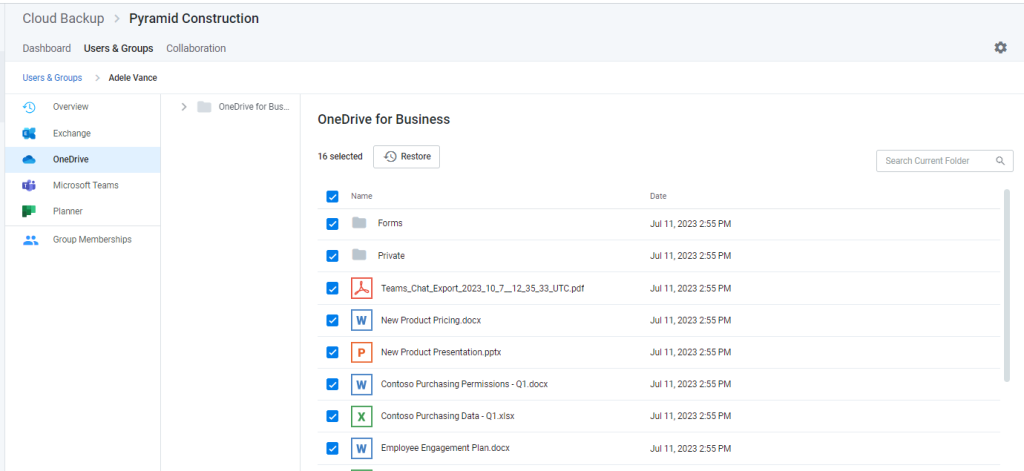Open the Forms folder name
Image resolution: width=1024 pixels, height=471 pixels.
(x=390, y=223)
